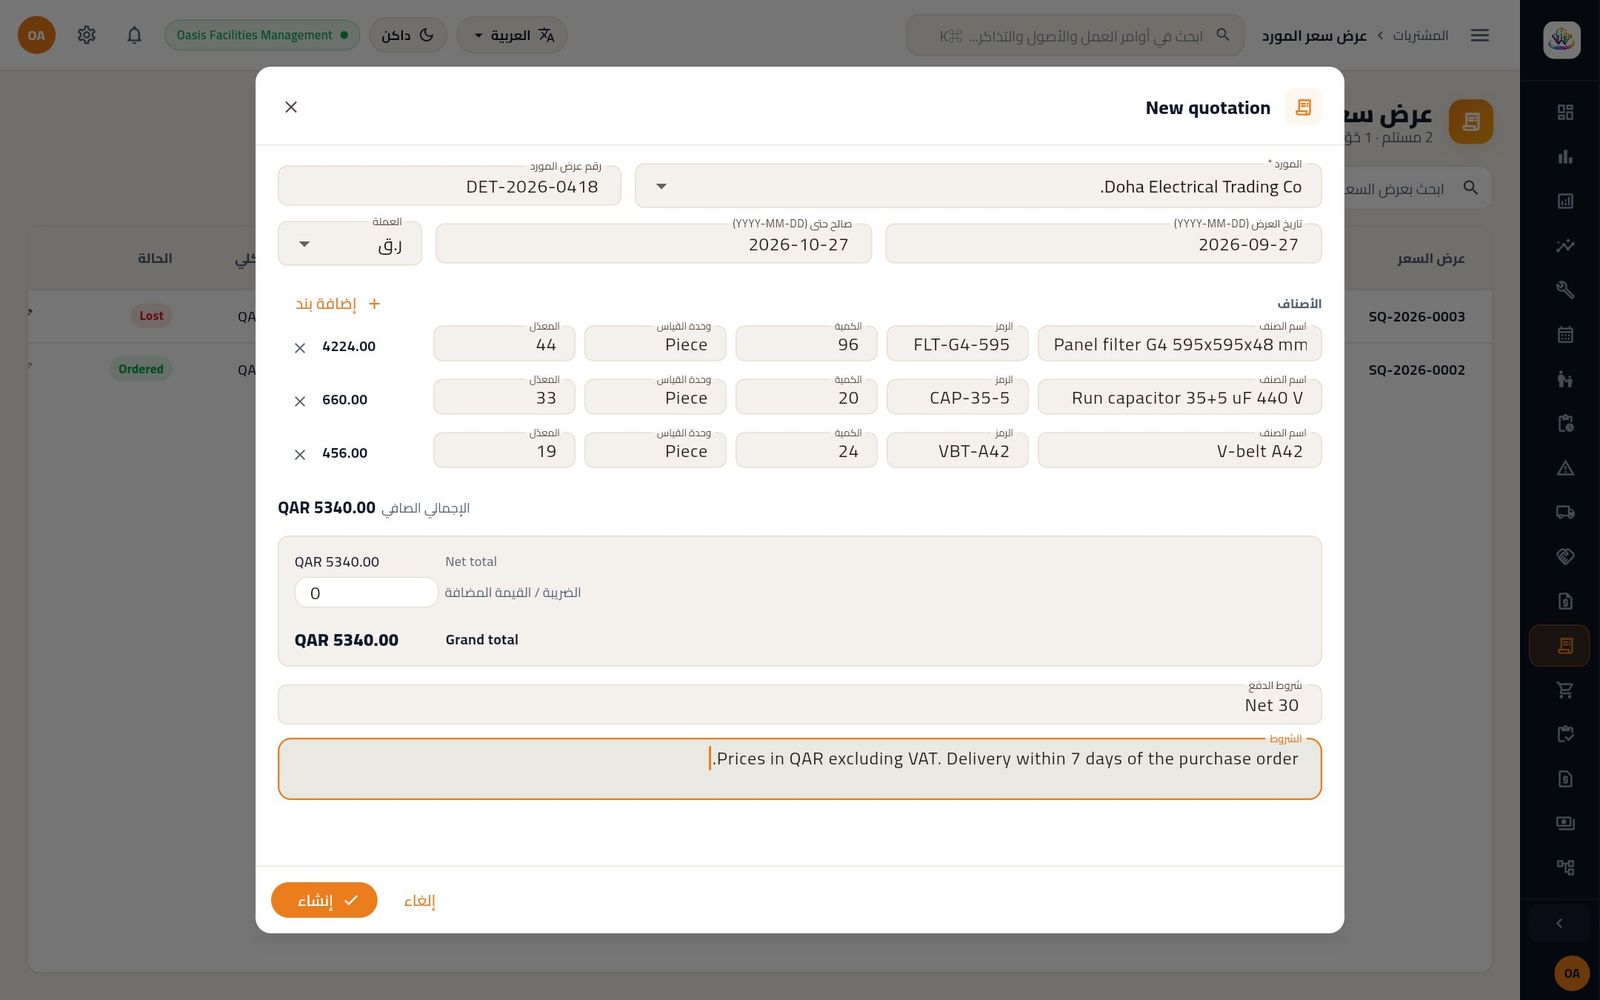Click the Lost status badge
The height and width of the screenshot is (1000, 1600).
pyautogui.click(x=151, y=316)
